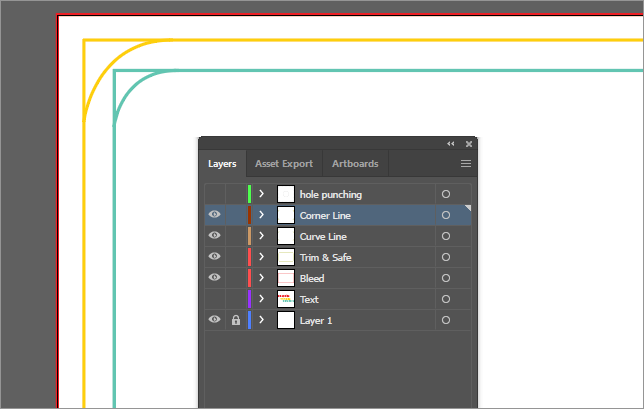Switch to the Asset Export tab
The height and width of the screenshot is (409, 644).
pyautogui.click(x=284, y=164)
